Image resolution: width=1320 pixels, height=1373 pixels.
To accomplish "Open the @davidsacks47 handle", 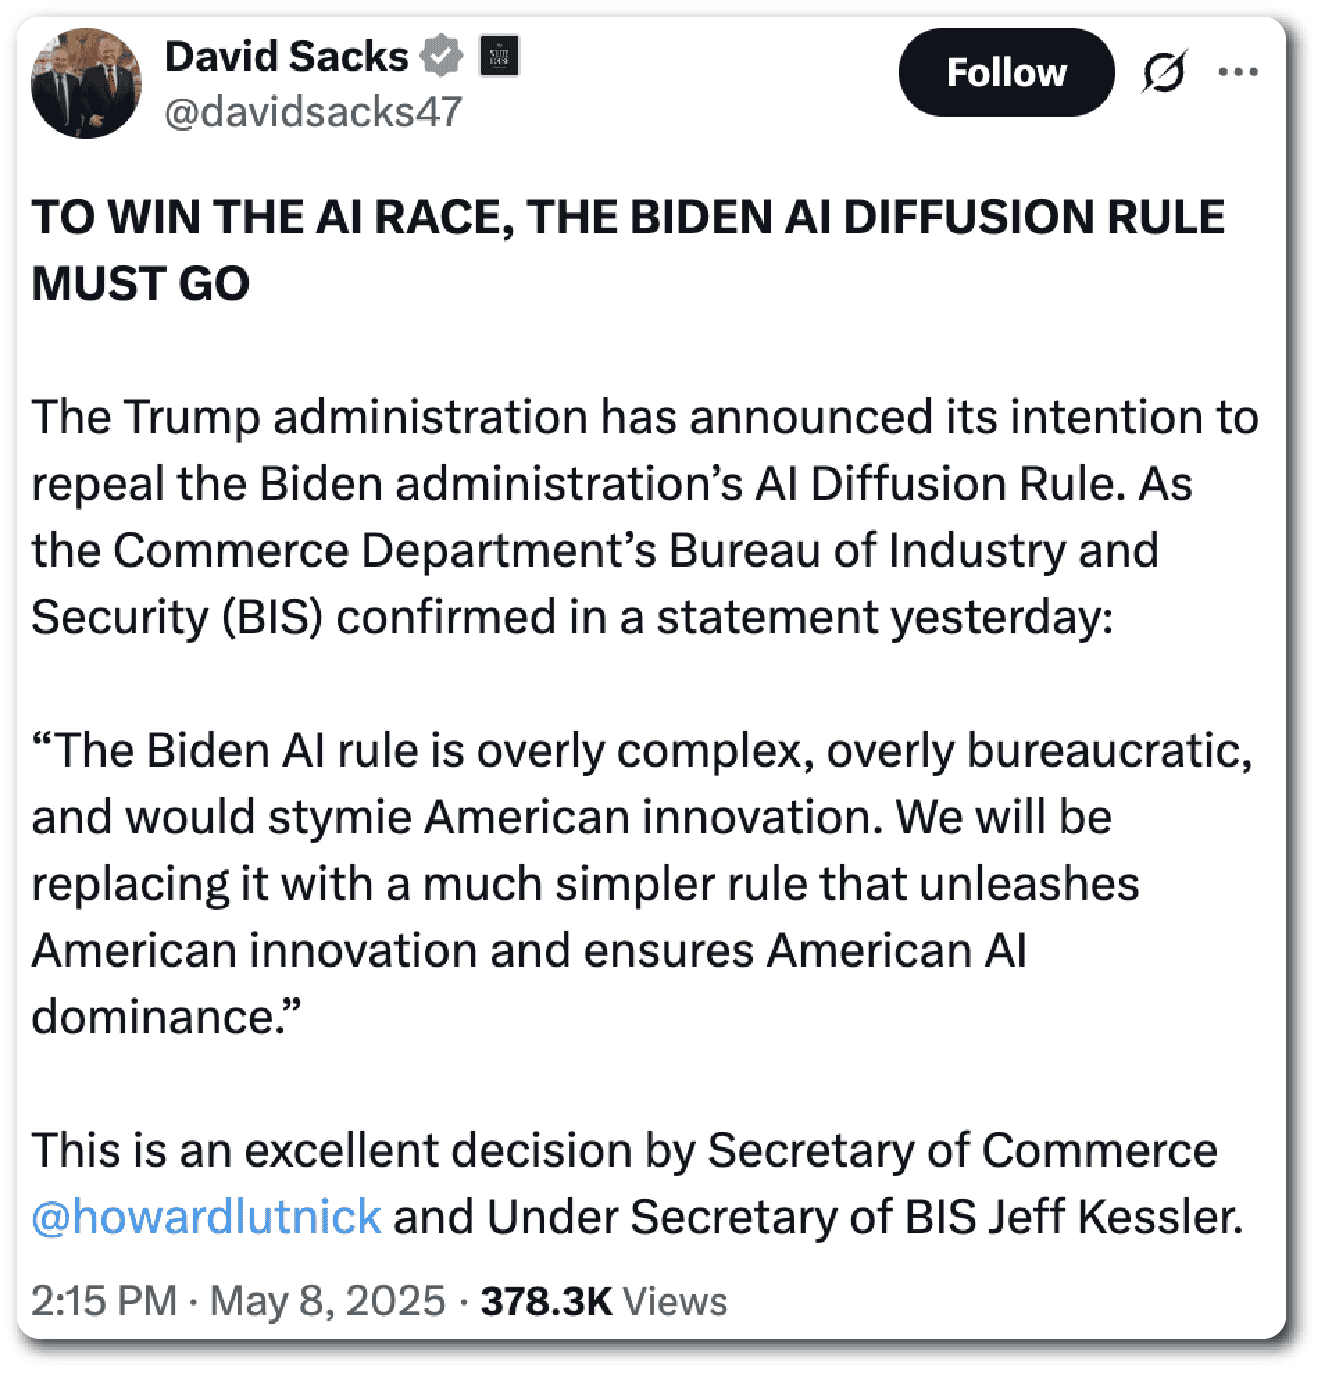I will click(313, 111).
